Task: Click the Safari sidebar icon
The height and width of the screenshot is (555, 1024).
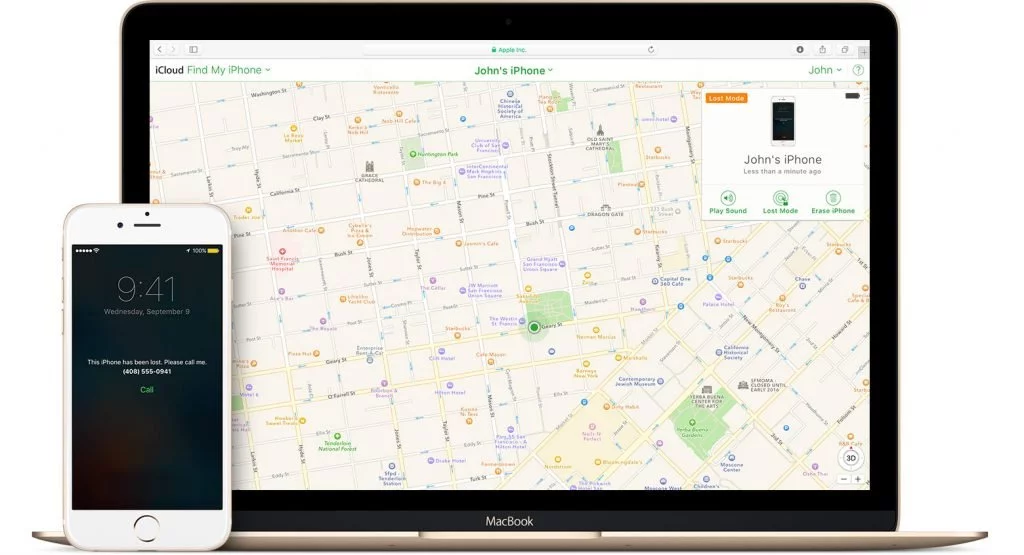Action: pyautogui.click(x=193, y=49)
